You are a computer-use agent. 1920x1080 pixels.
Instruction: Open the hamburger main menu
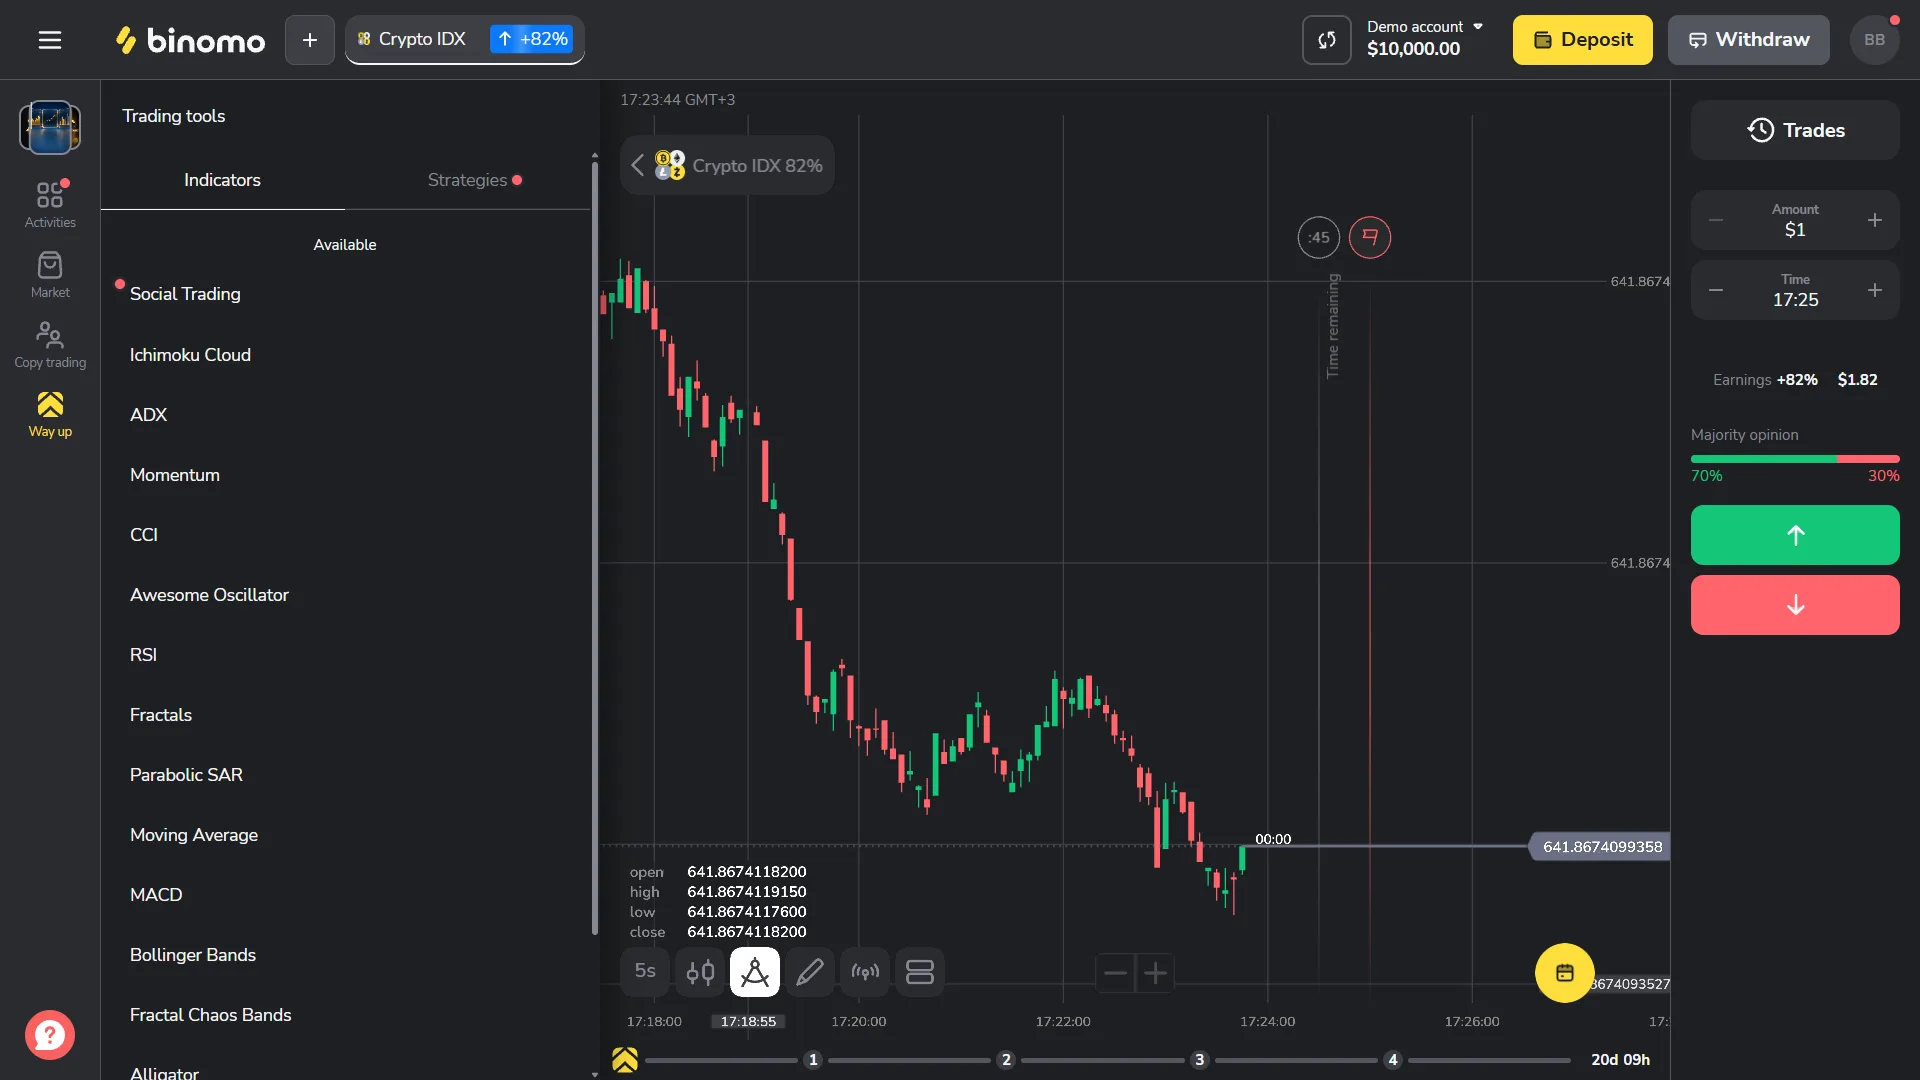coord(50,40)
